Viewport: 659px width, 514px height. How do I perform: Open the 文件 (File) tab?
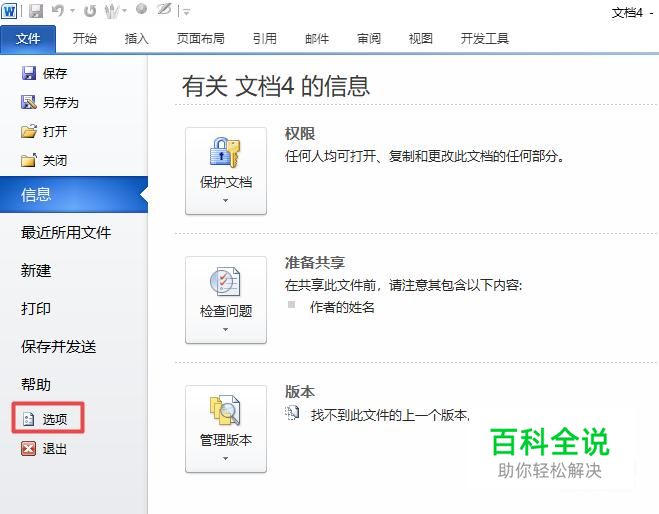tap(28, 39)
